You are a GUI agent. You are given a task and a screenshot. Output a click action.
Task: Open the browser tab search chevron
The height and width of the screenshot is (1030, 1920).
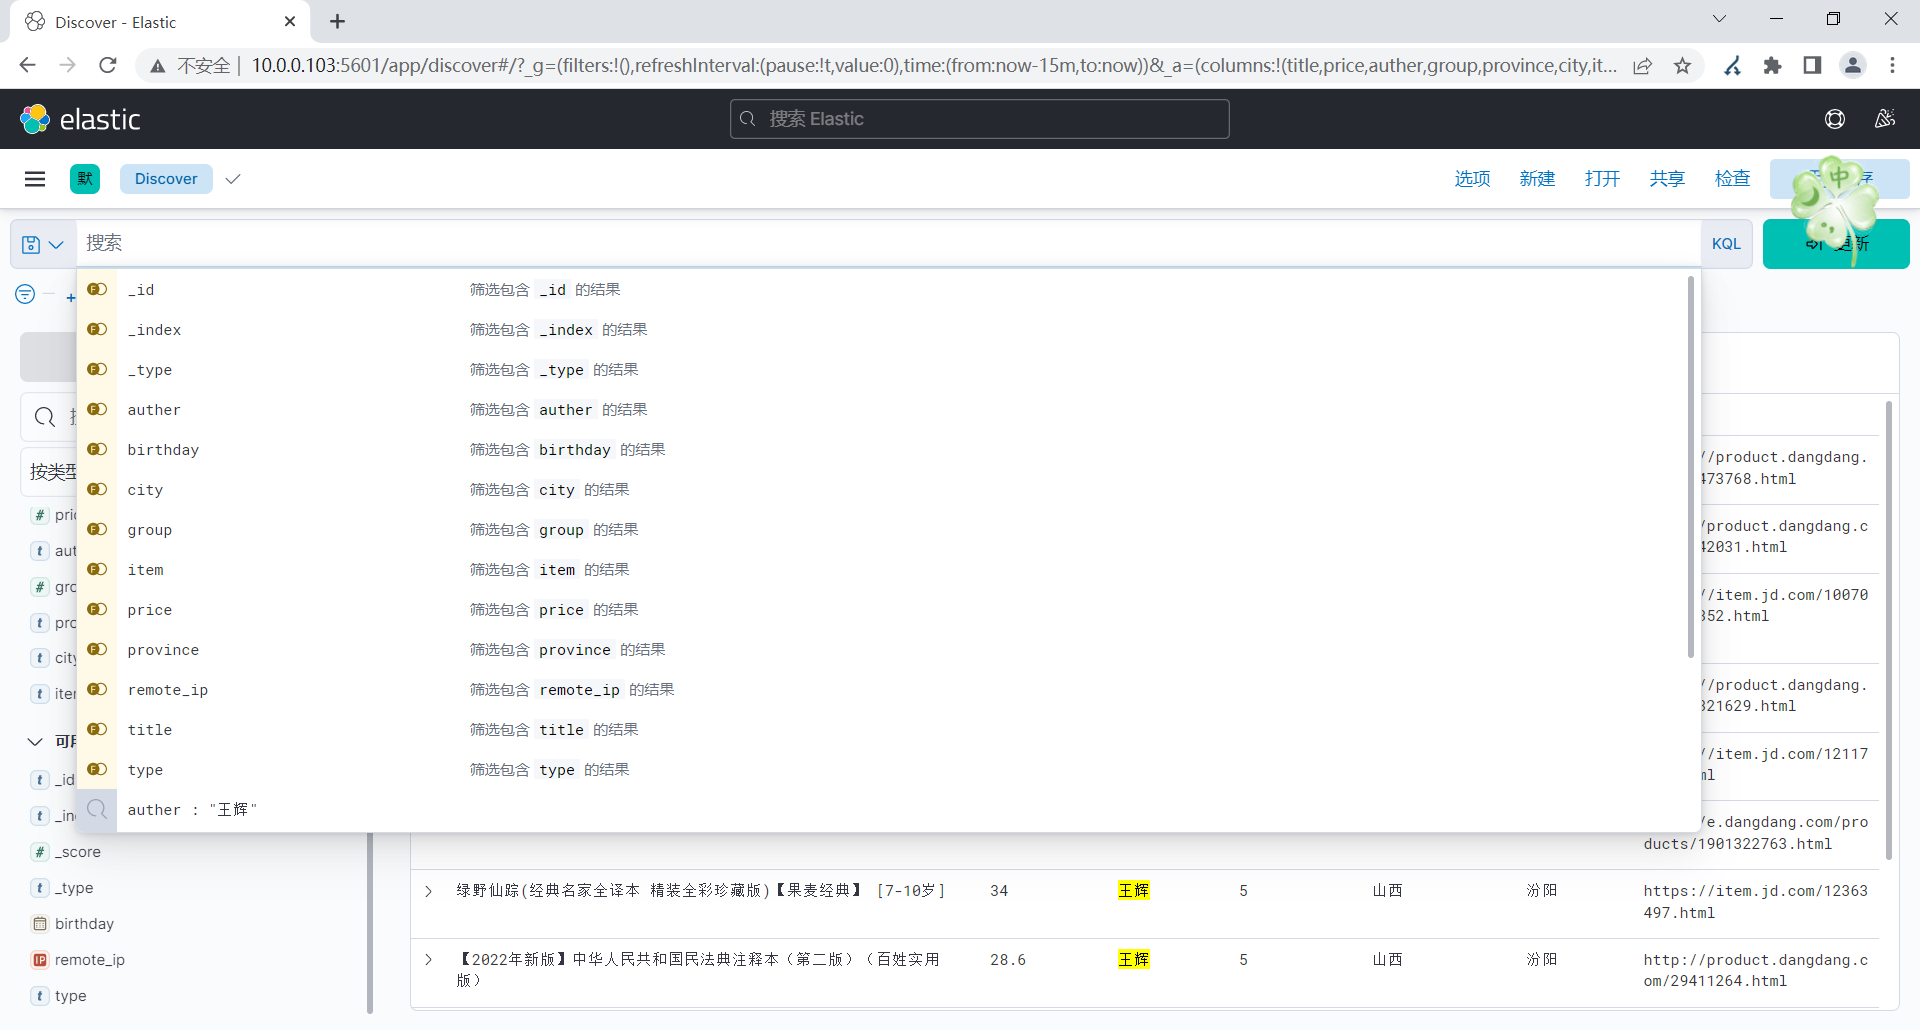tap(1719, 19)
